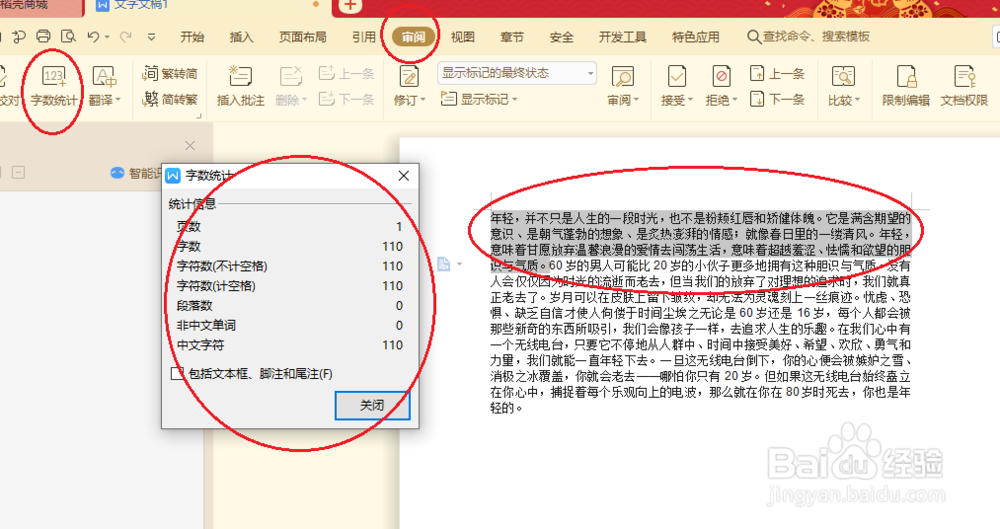
Task: Expand the 接受 dropdown arrow
Action: click(x=691, y=100)
